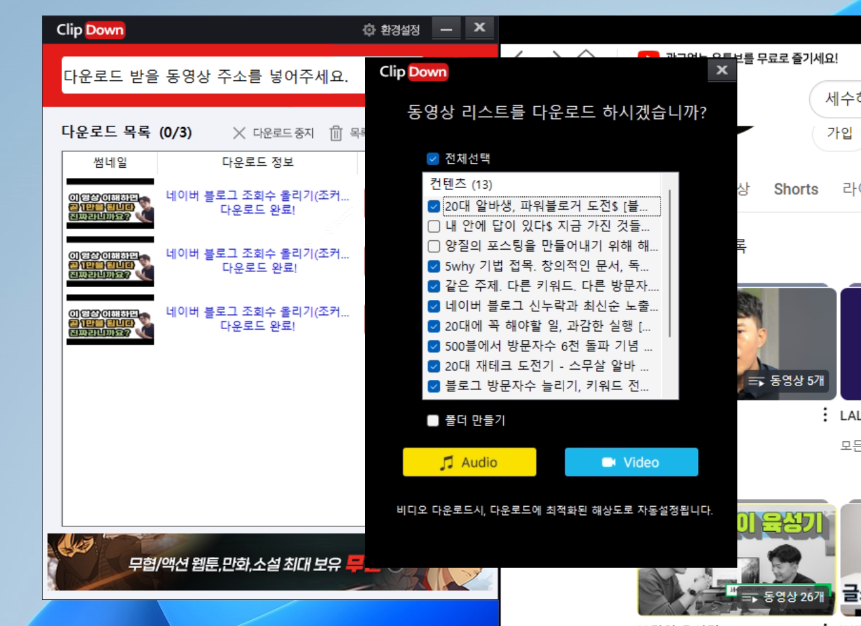Download the list as Audio

coord(469,462)
